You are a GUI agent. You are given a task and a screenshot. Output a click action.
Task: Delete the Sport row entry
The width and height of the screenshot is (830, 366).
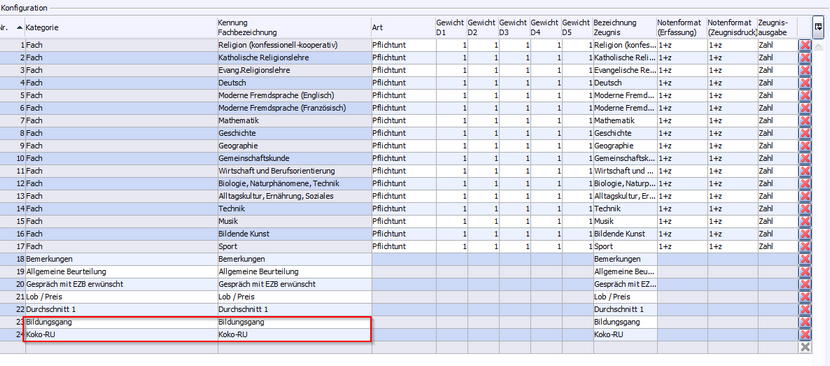(805, 246)
